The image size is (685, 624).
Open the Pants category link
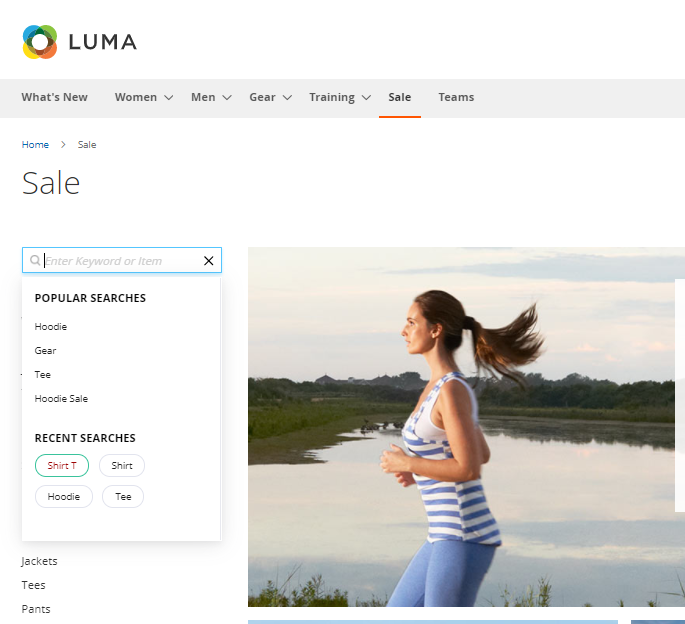(36, 609)
